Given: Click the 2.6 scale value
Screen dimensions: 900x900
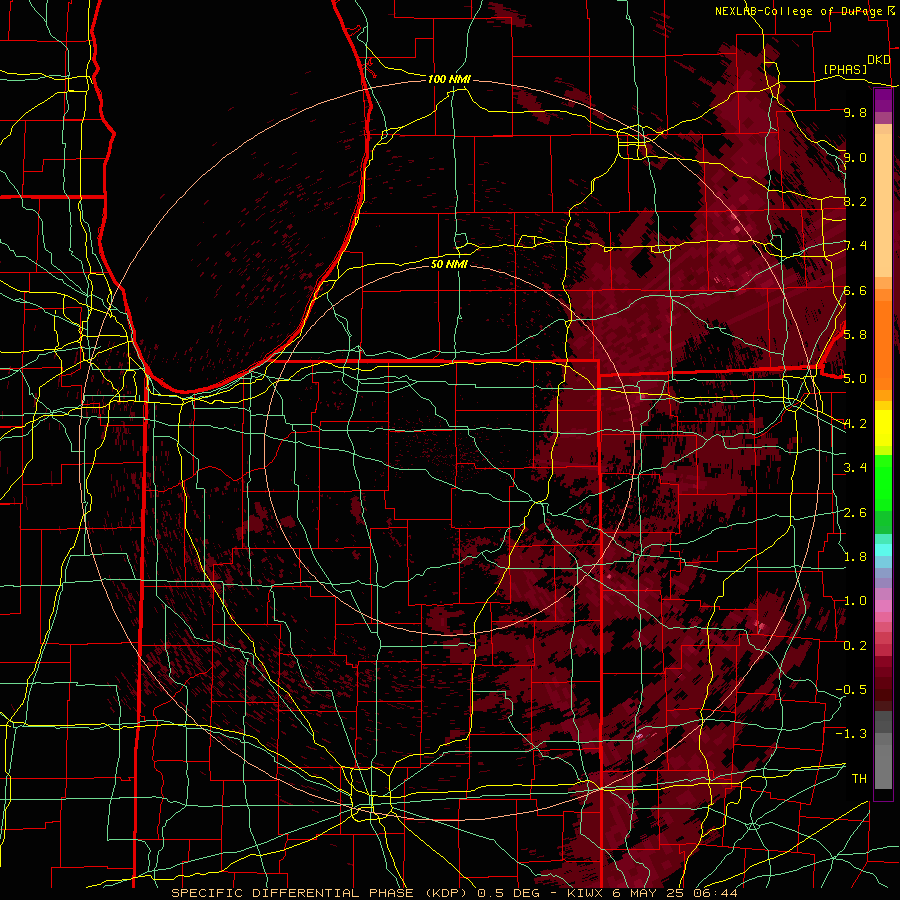Looking at the screenshot, I should [855, 513].
